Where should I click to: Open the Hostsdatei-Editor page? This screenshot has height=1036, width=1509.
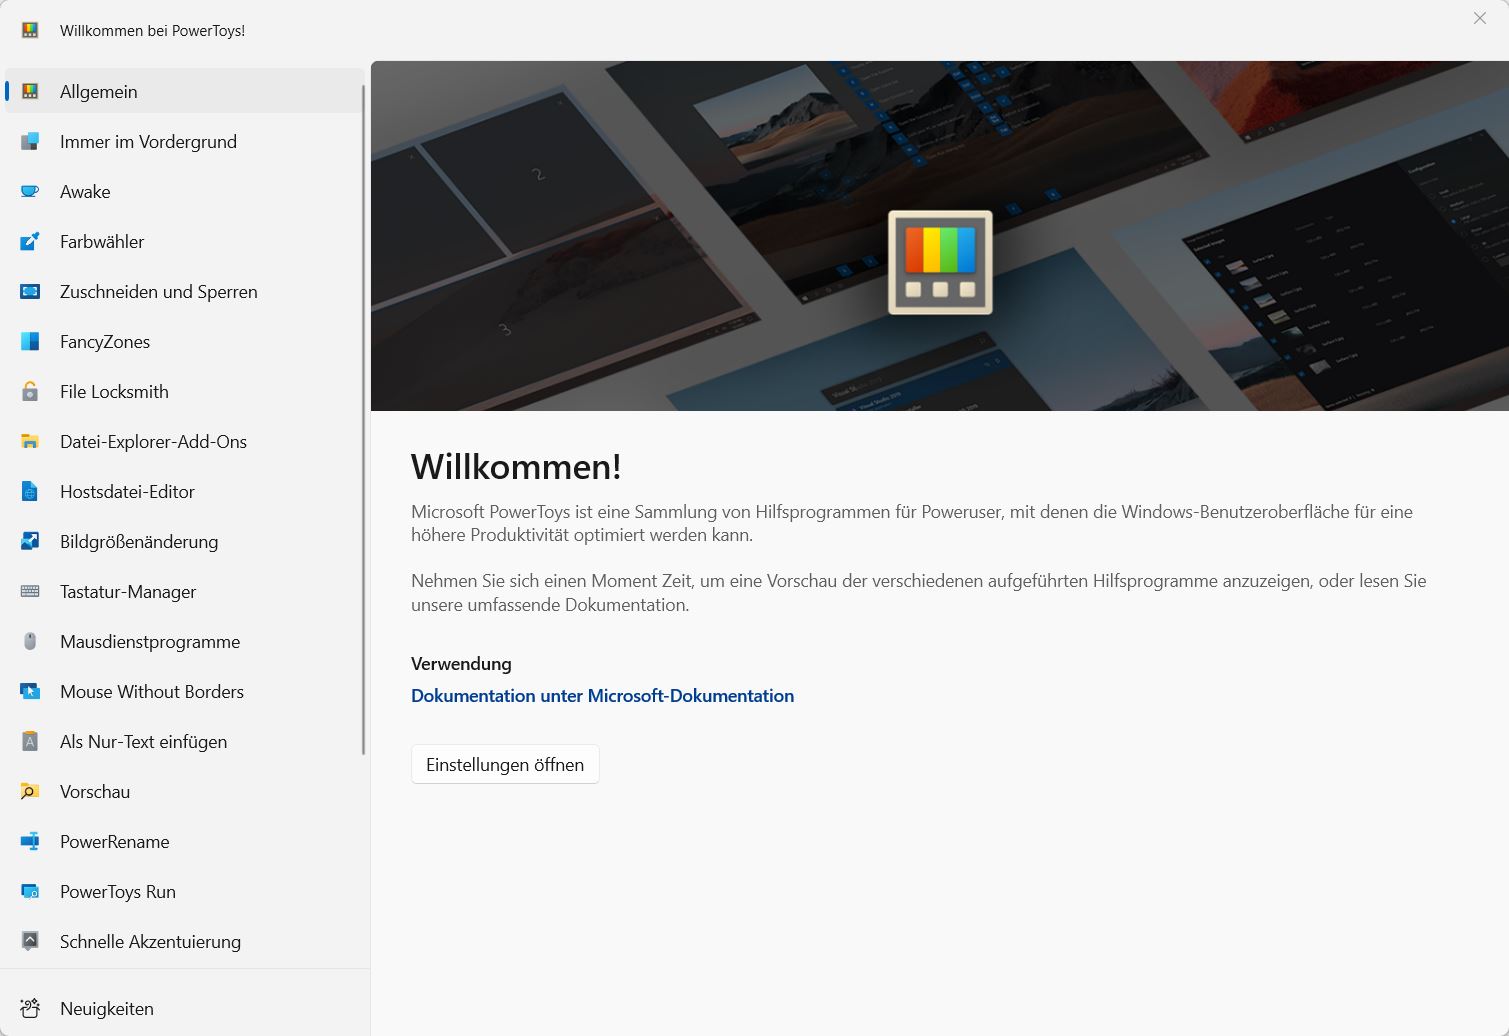pyautogui.click(x=184, y=491)
